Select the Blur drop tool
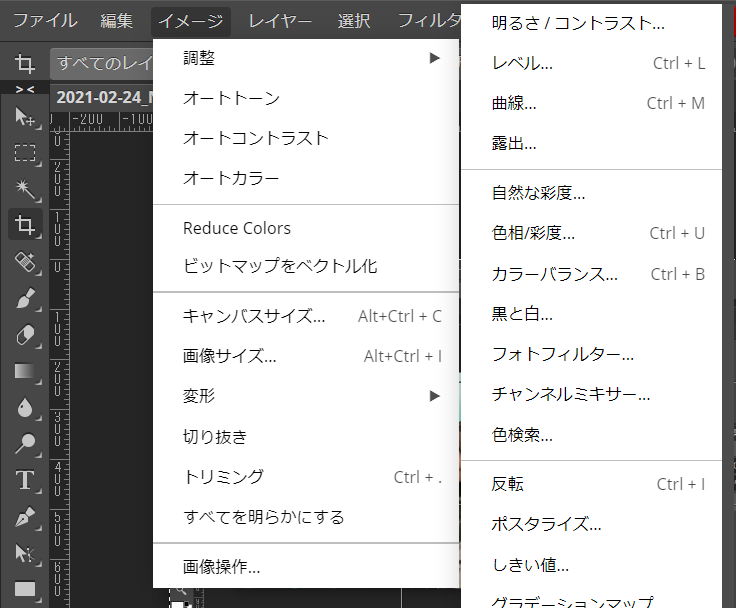736x608 pixels. (x=24, y=408)
